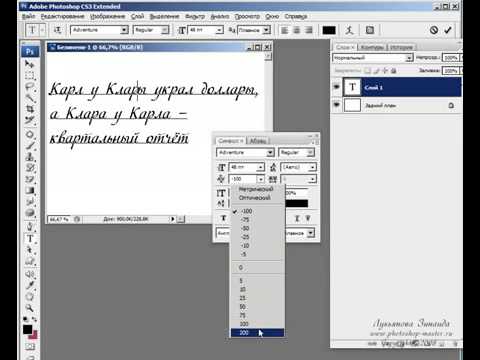Toggle lock all in Layers panel

(x=394, y=71)
